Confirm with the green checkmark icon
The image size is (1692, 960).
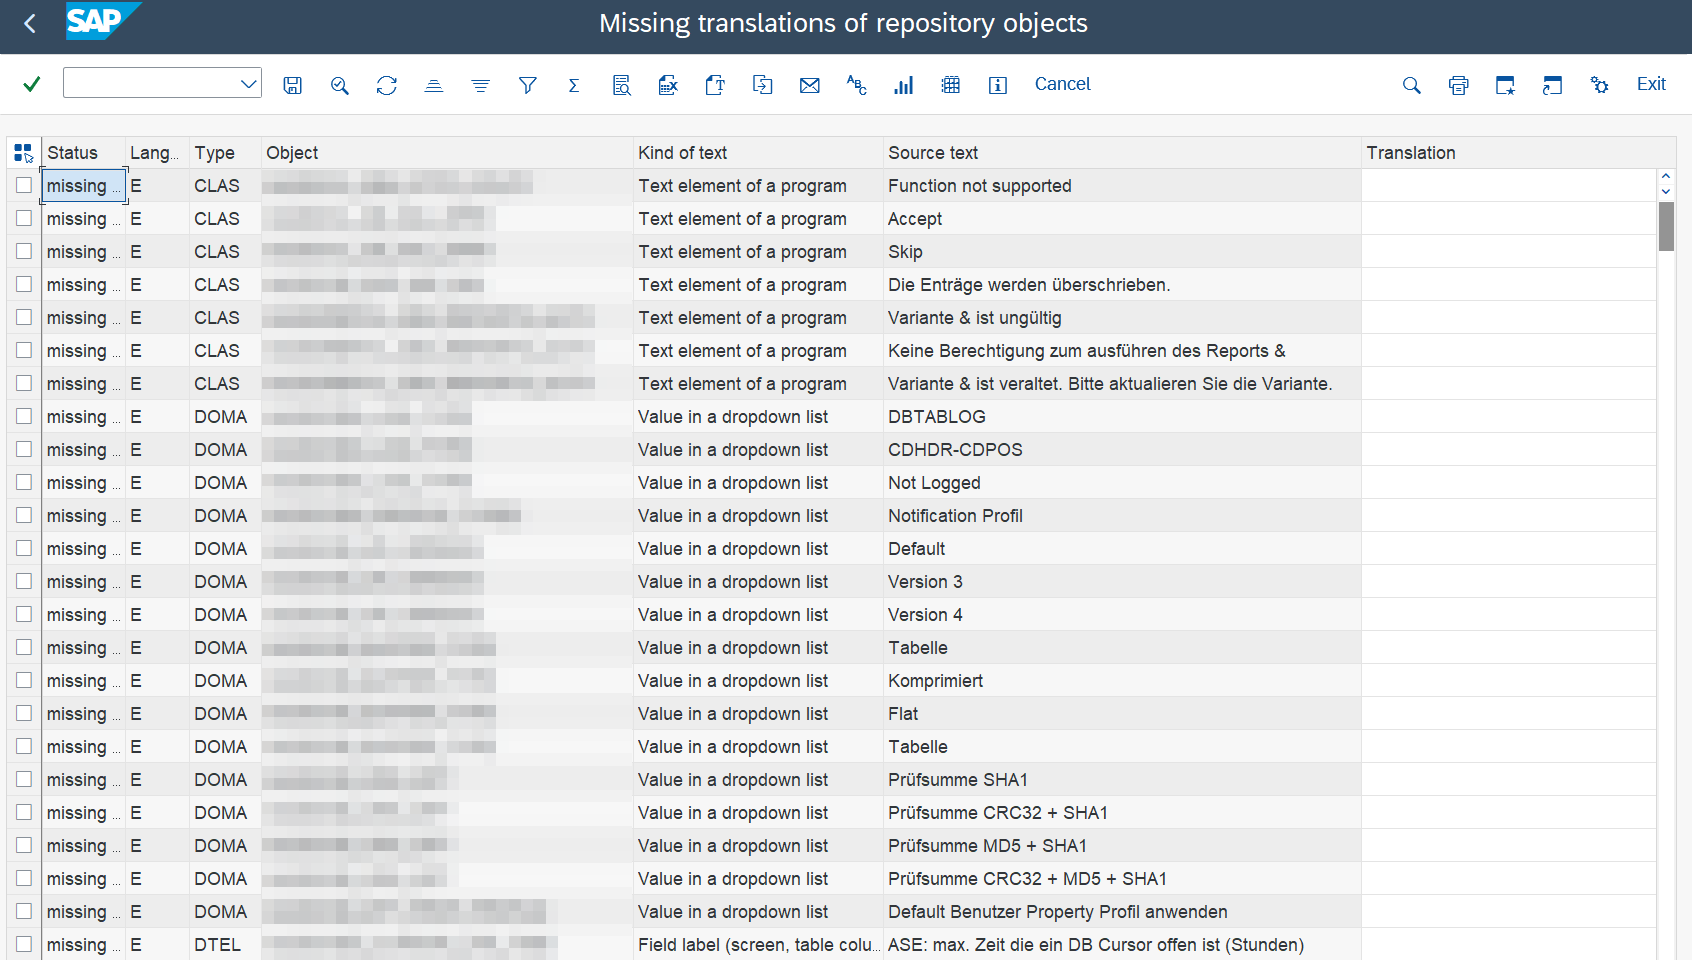click(32, 84)
